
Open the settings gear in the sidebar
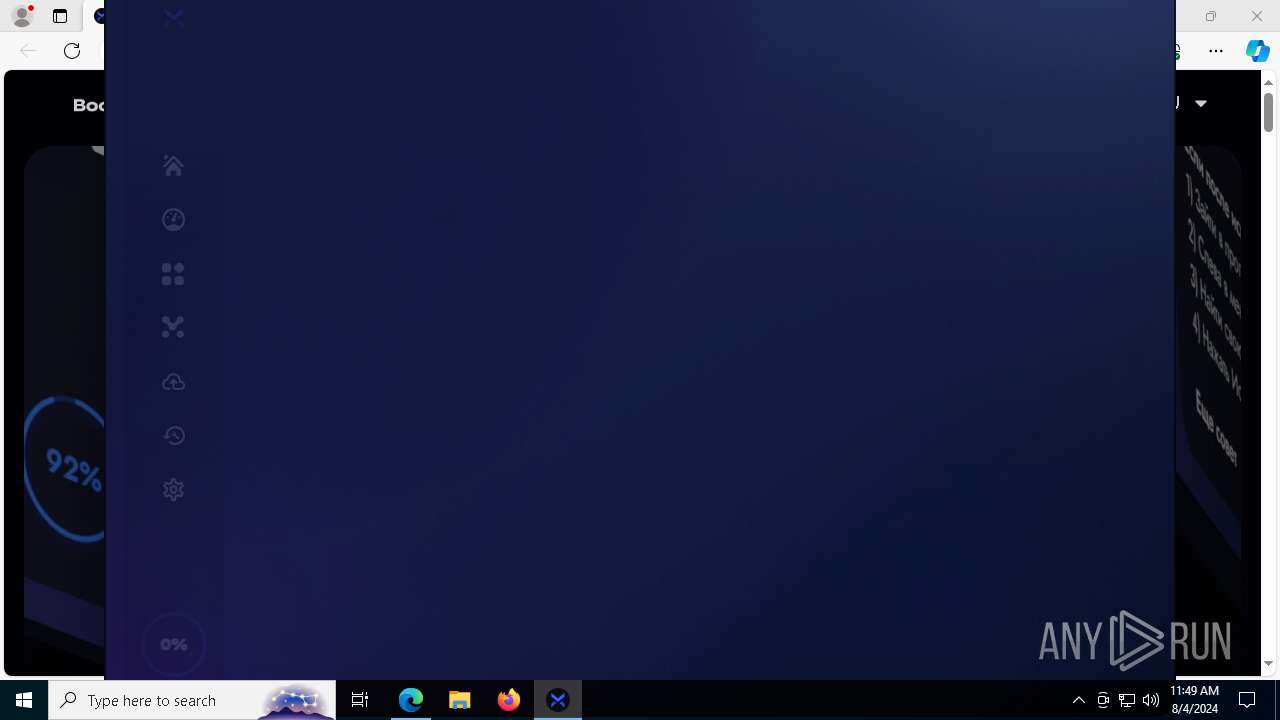click(x=173, y=489)
